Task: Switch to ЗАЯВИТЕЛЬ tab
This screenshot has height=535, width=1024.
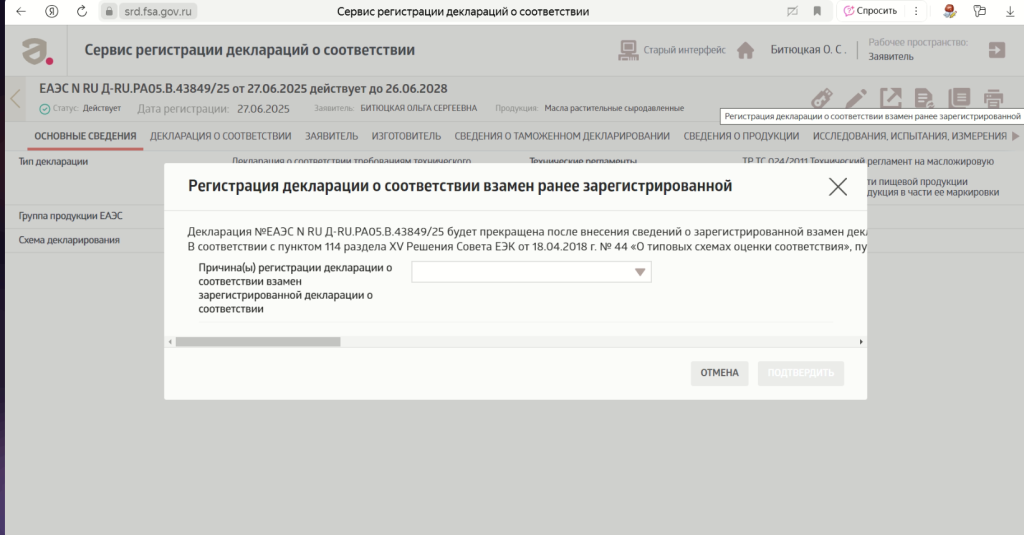Action: coord(332,136)
